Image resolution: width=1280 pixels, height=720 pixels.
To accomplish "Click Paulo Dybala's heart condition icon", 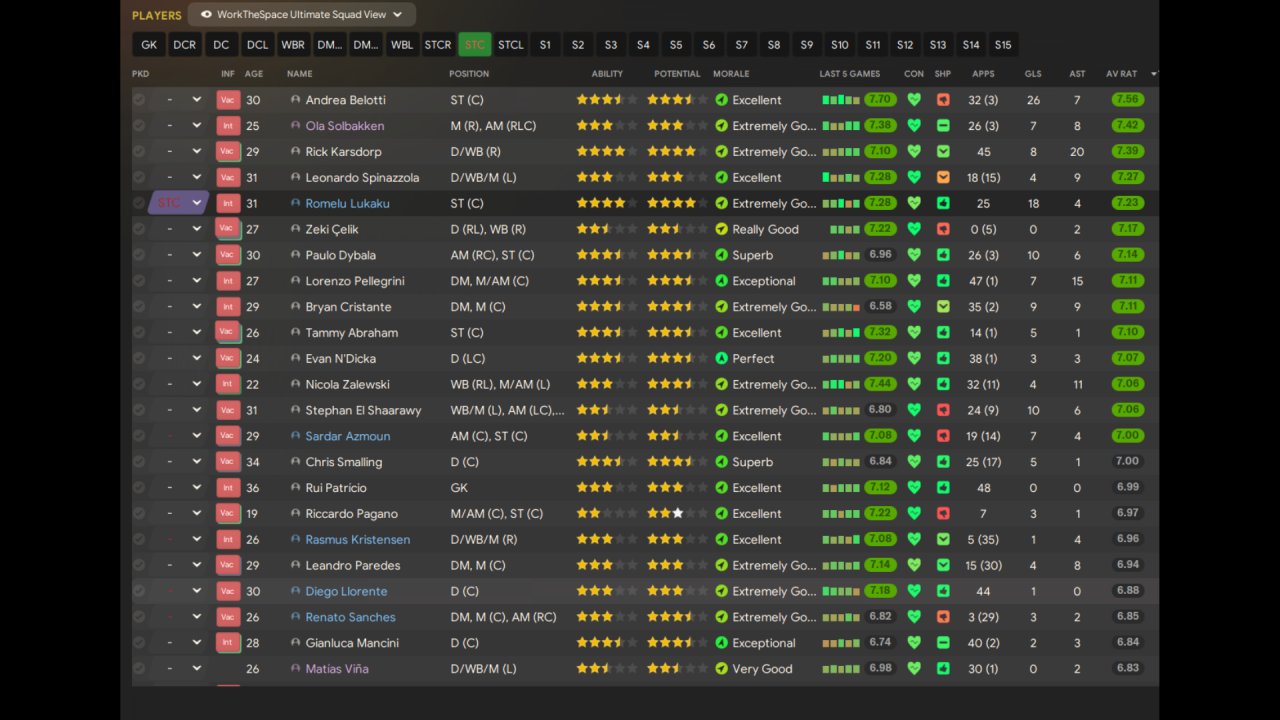I will coord(914,255).
